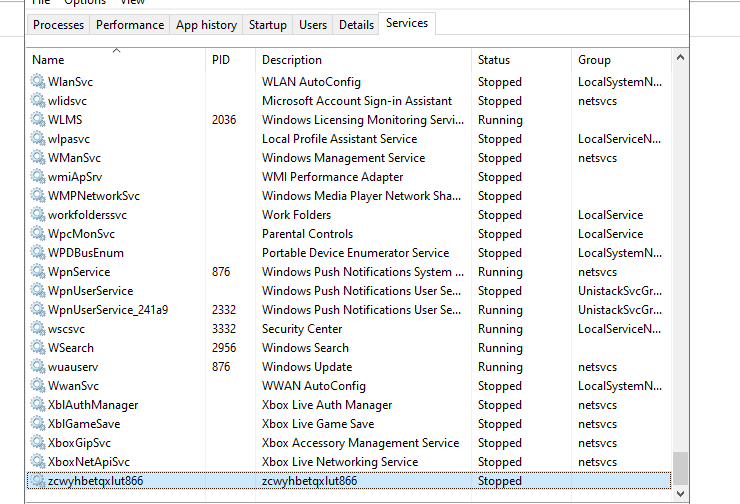This screenshot has width=740, height=504.
Task: Sort by the Group column header
Action: 594,60
